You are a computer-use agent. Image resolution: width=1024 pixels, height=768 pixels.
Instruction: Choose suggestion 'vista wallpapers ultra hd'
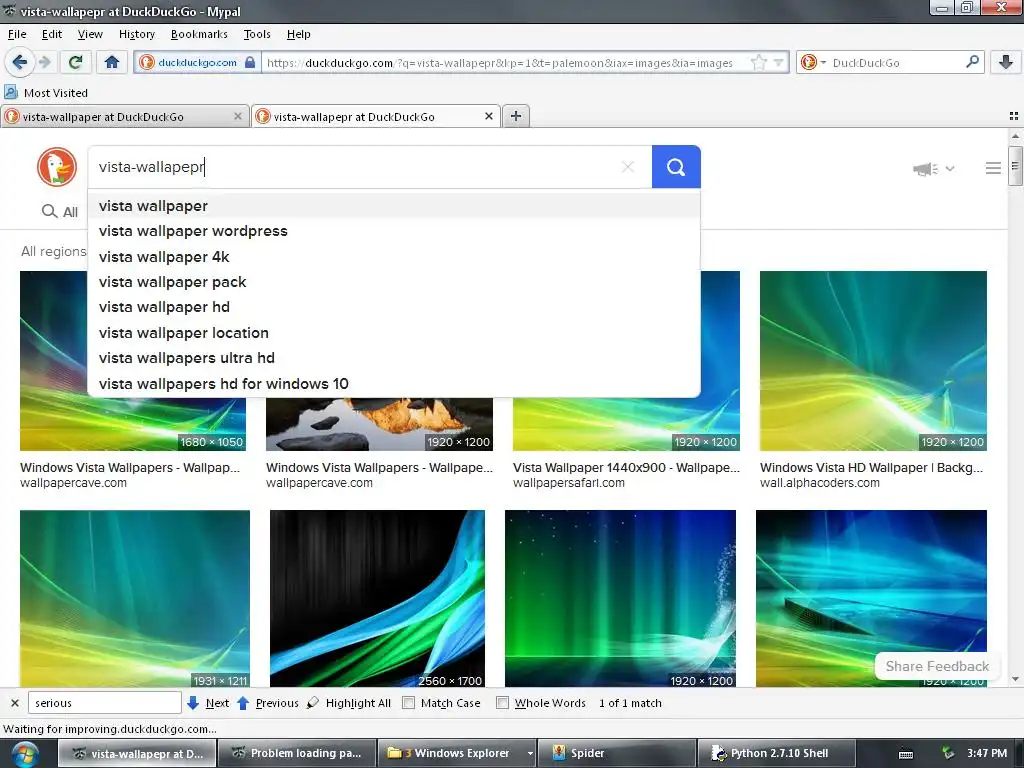394,358
